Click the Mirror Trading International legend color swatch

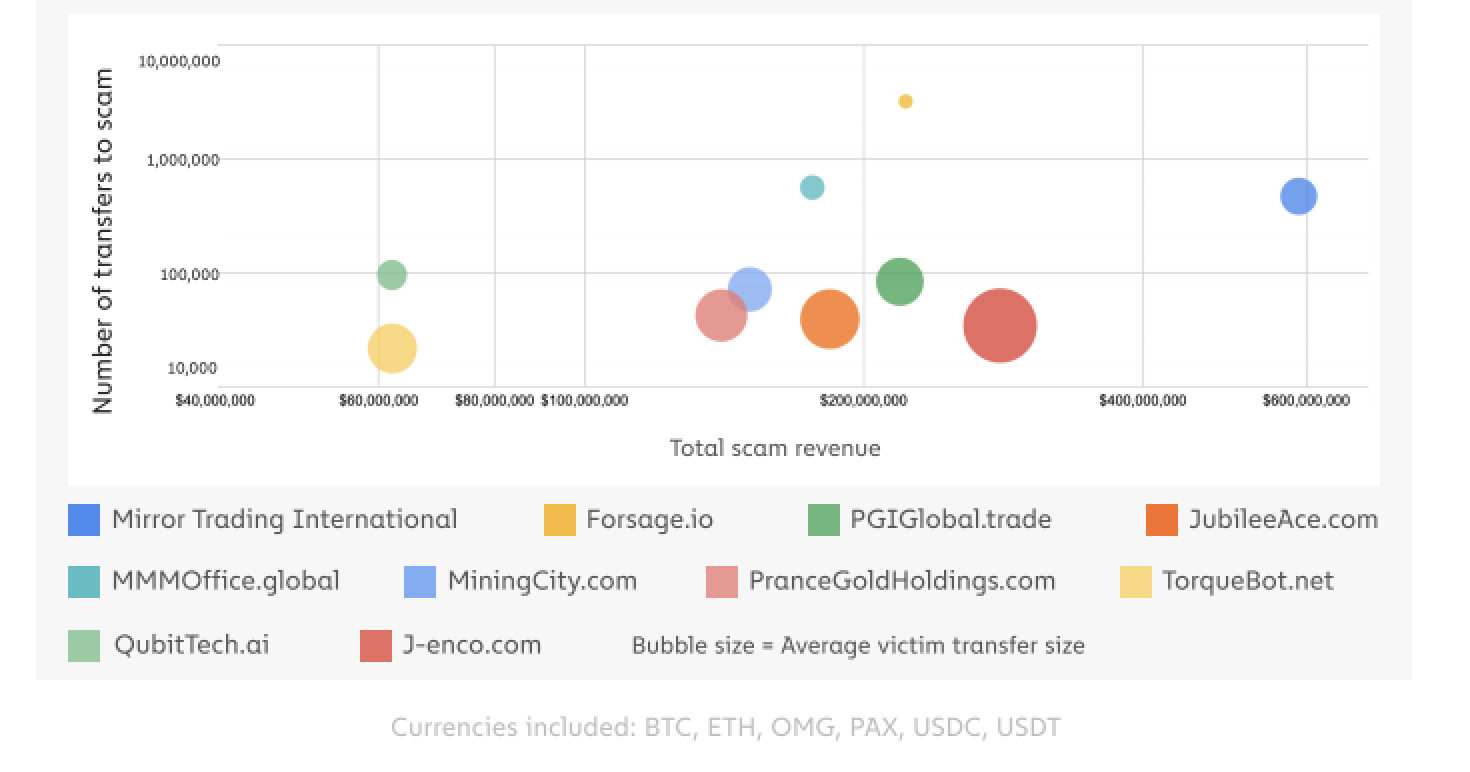pyautogui.click(x=84, y=520)
